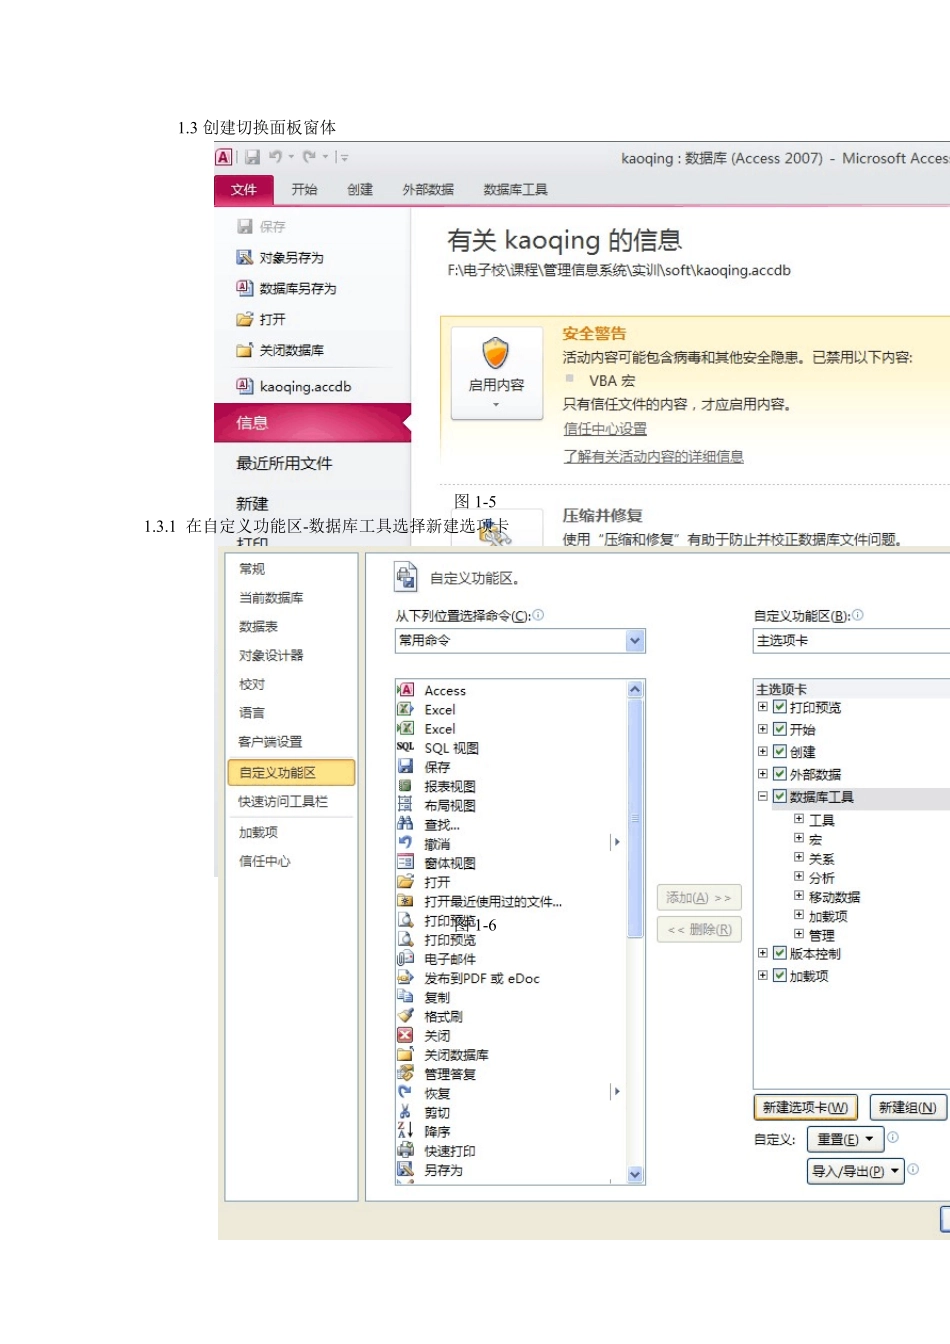Screen dimensions: 950x1344
Task: Click the 启用内容 button
Action: [x=496, y=373]
